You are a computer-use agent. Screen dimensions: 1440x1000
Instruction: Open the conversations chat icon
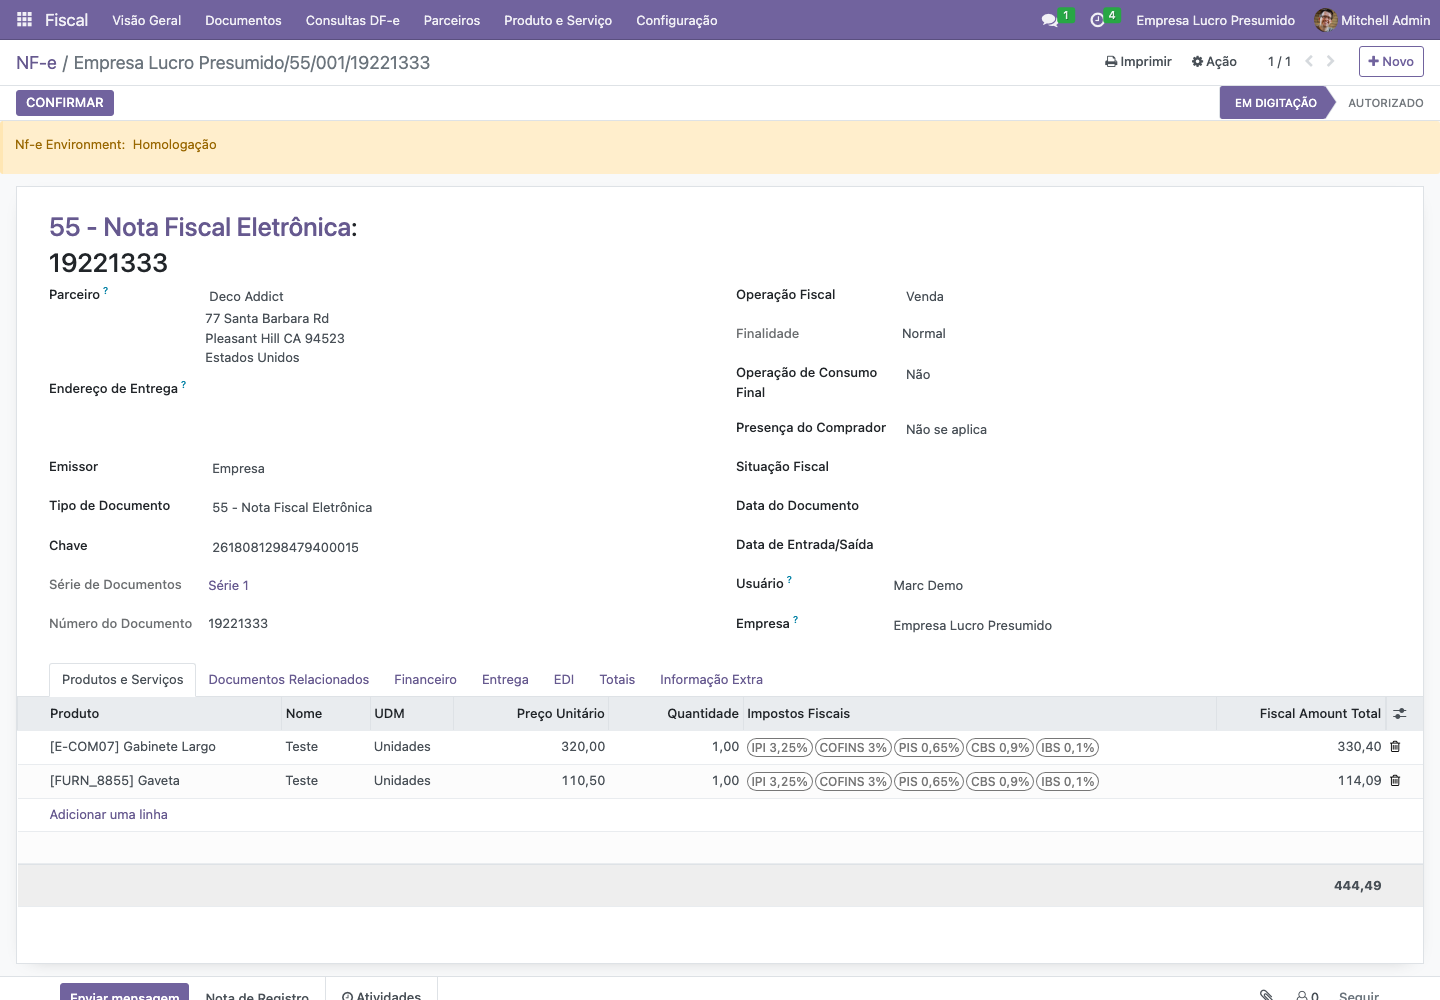coord(1049,20)
